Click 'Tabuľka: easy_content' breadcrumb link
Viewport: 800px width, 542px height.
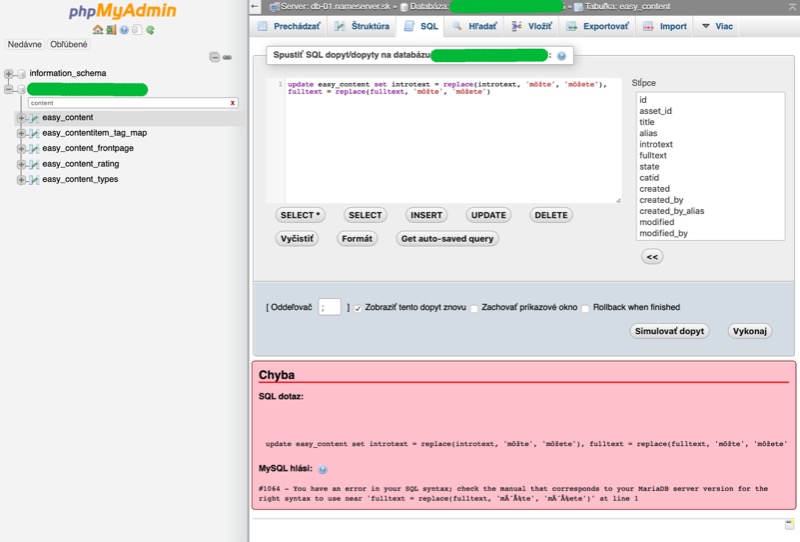(x=628, y=7)
